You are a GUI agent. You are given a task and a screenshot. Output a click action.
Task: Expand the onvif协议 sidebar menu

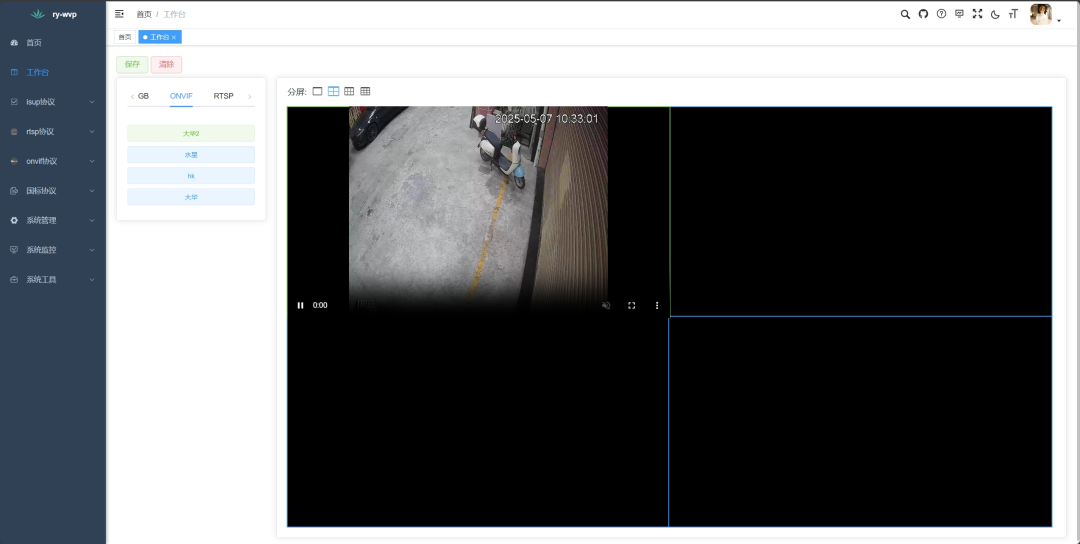(x=53, y=161)
